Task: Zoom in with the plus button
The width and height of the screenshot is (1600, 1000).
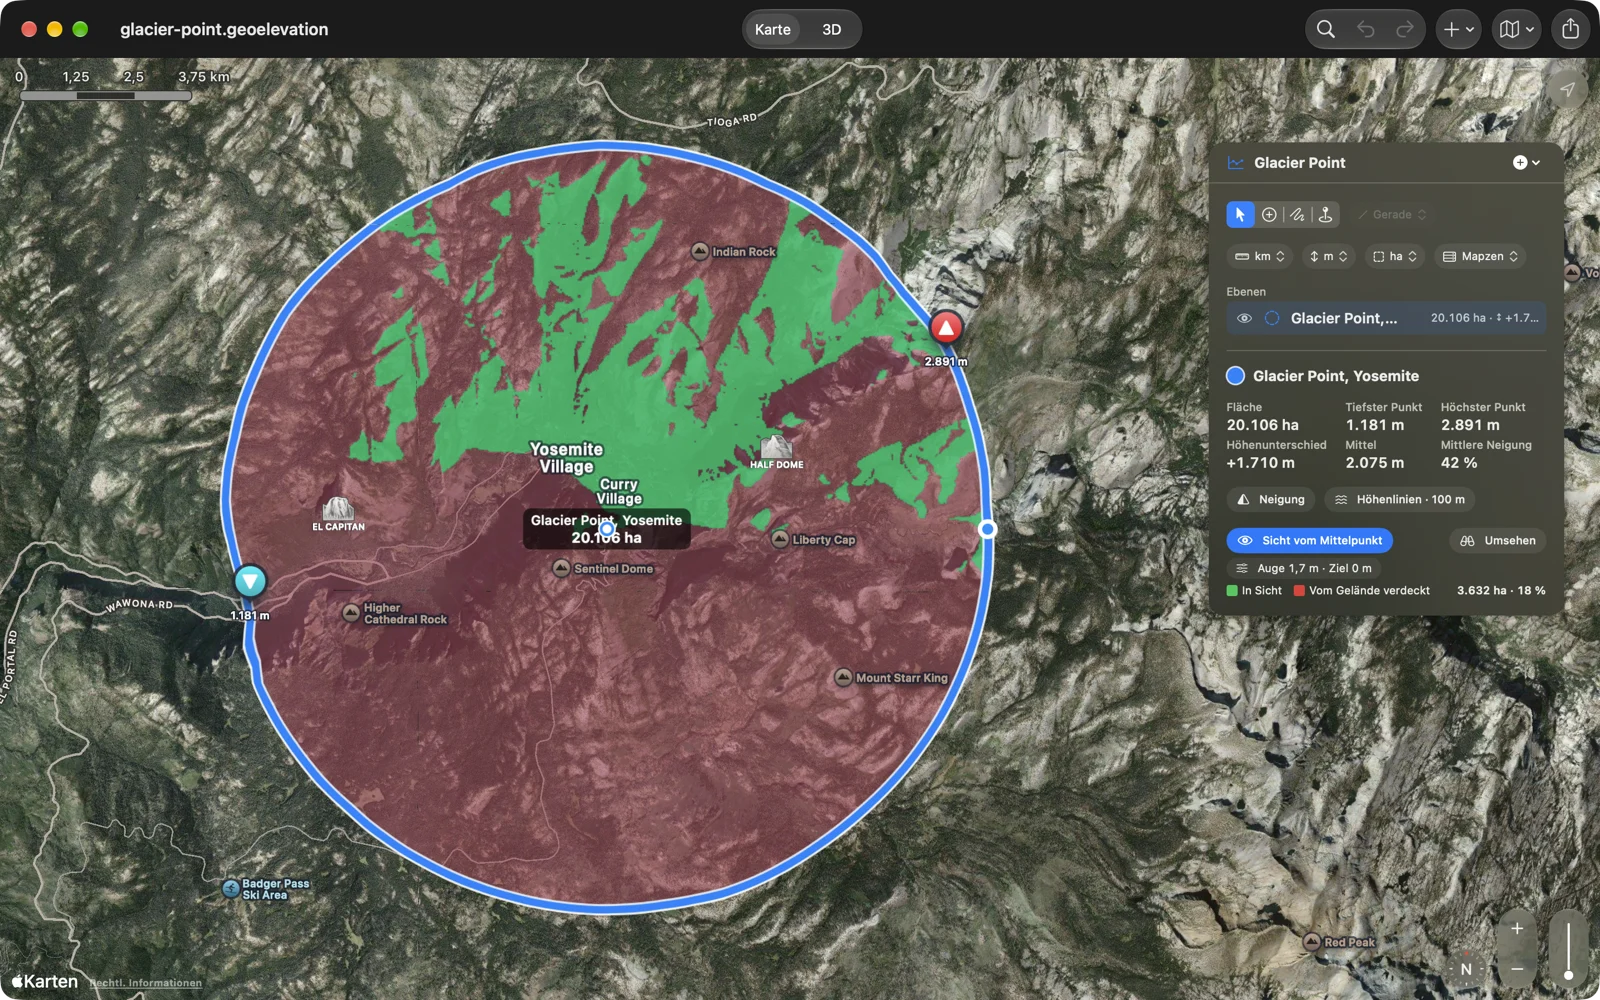Action: (1517, 929)
